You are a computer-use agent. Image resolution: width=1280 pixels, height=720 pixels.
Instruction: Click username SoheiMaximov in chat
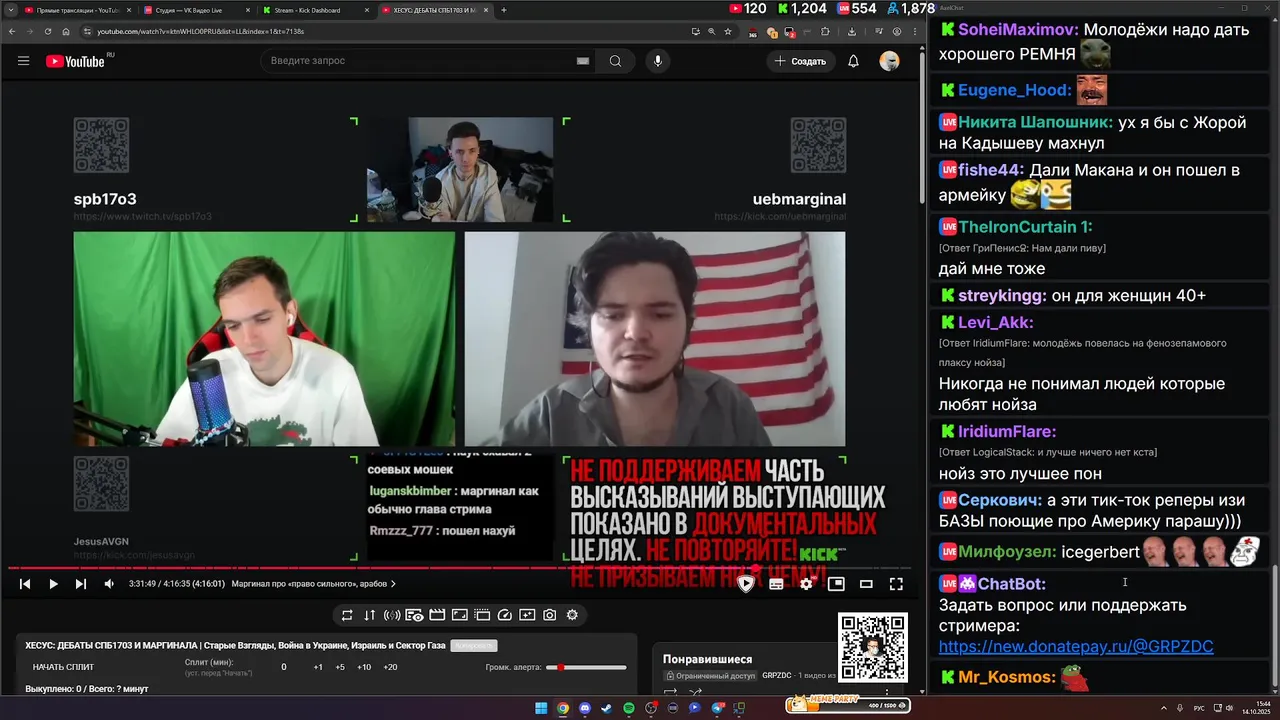pyautogui.click(x=1018, y=30)
